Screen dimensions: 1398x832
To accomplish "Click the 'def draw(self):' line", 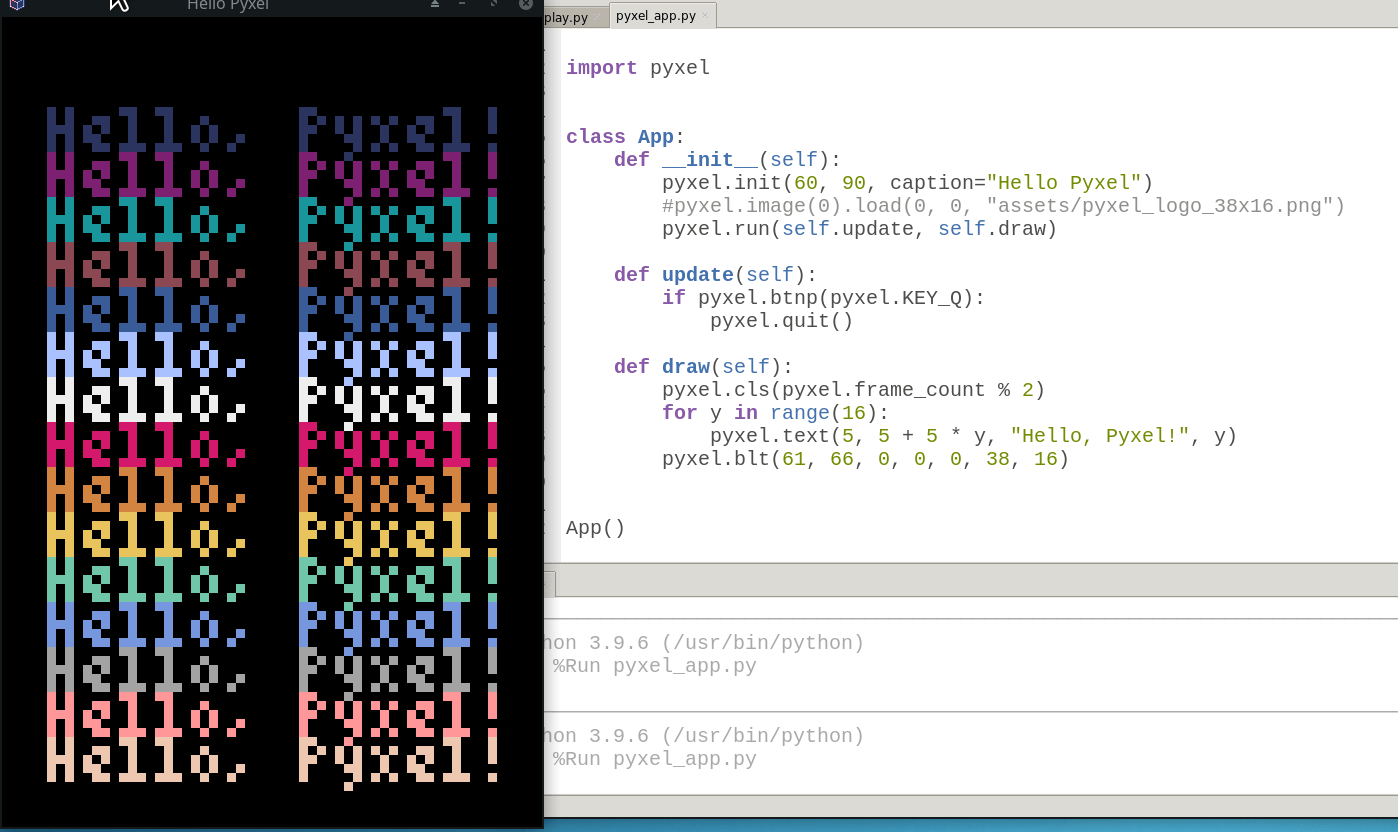I will point(704,367).
